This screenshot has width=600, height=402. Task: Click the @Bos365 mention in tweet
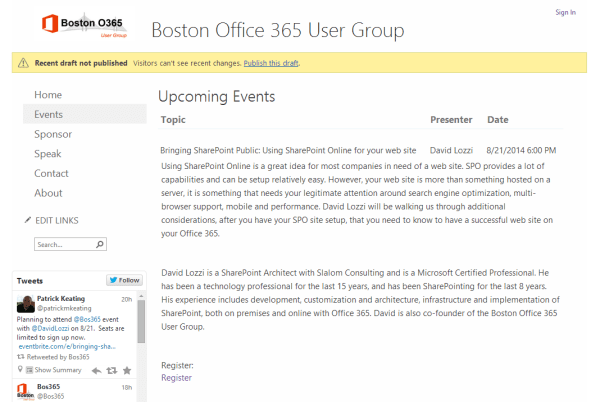87,319
